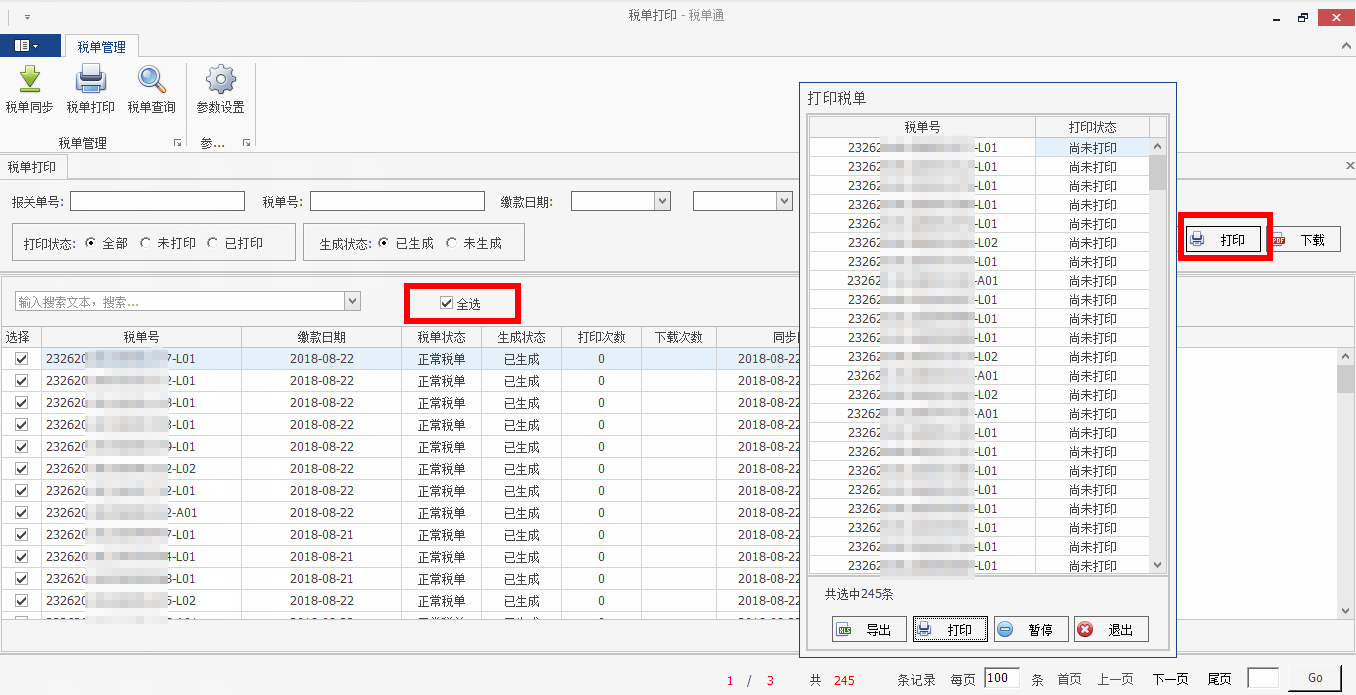The width and height of the screenshot is (1356, 695).
Task: Select the 未打印 radio button
Action: (x=147, y=243)
